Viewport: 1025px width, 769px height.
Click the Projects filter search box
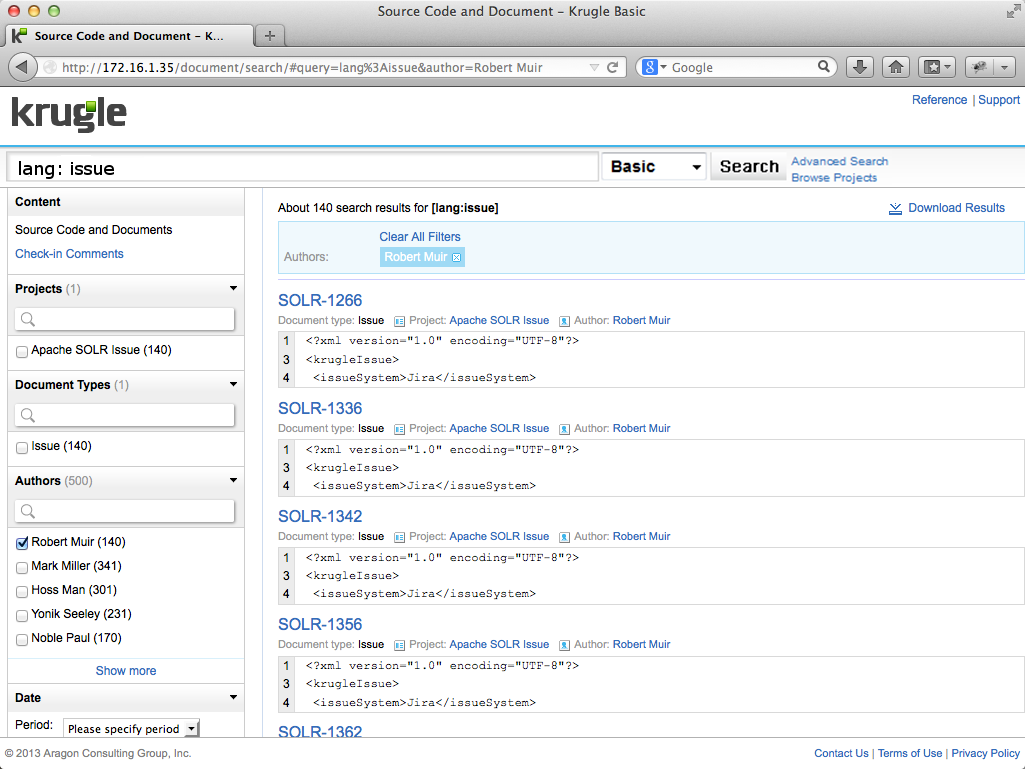point(124,319)
